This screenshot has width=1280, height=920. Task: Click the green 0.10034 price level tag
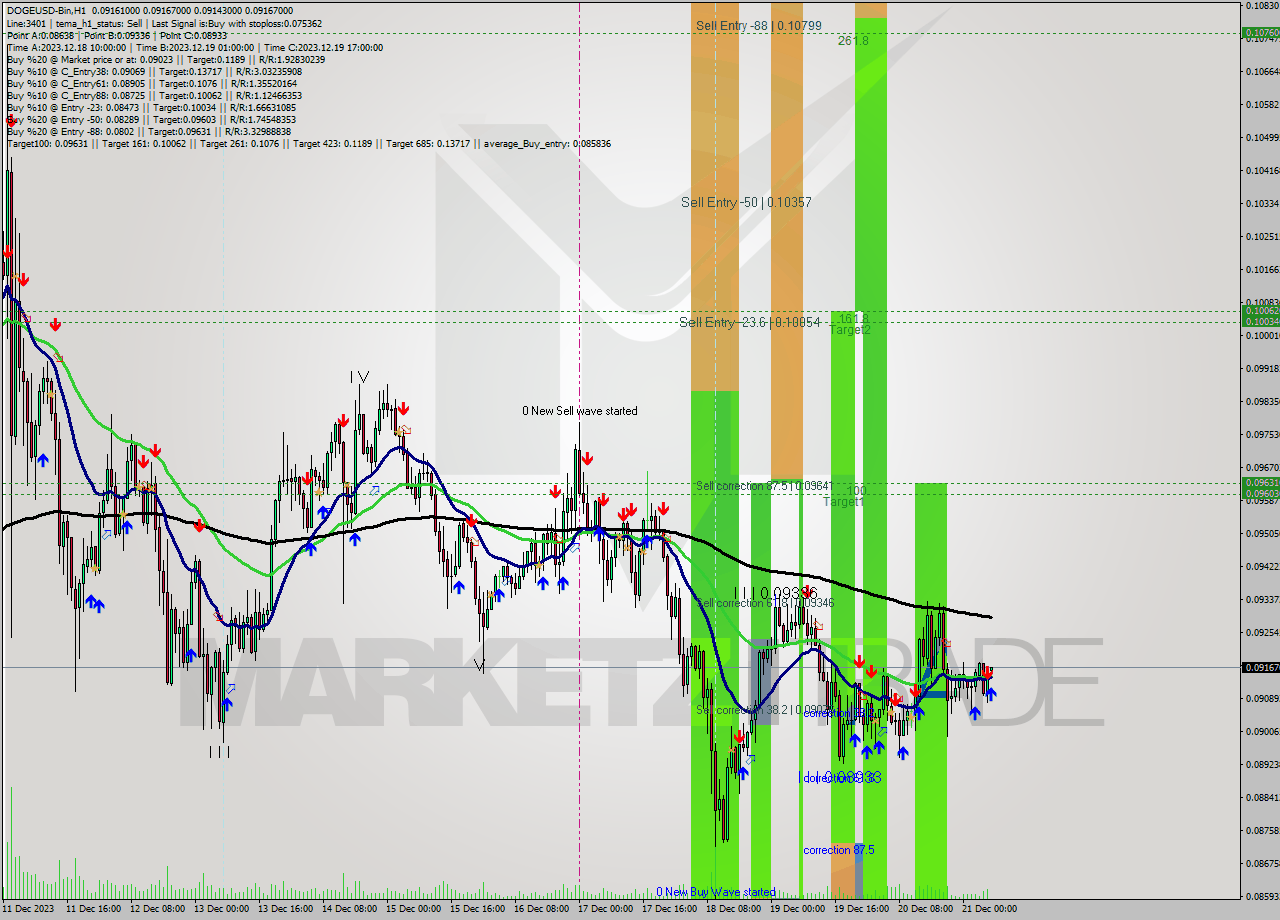click(1260, 322)
